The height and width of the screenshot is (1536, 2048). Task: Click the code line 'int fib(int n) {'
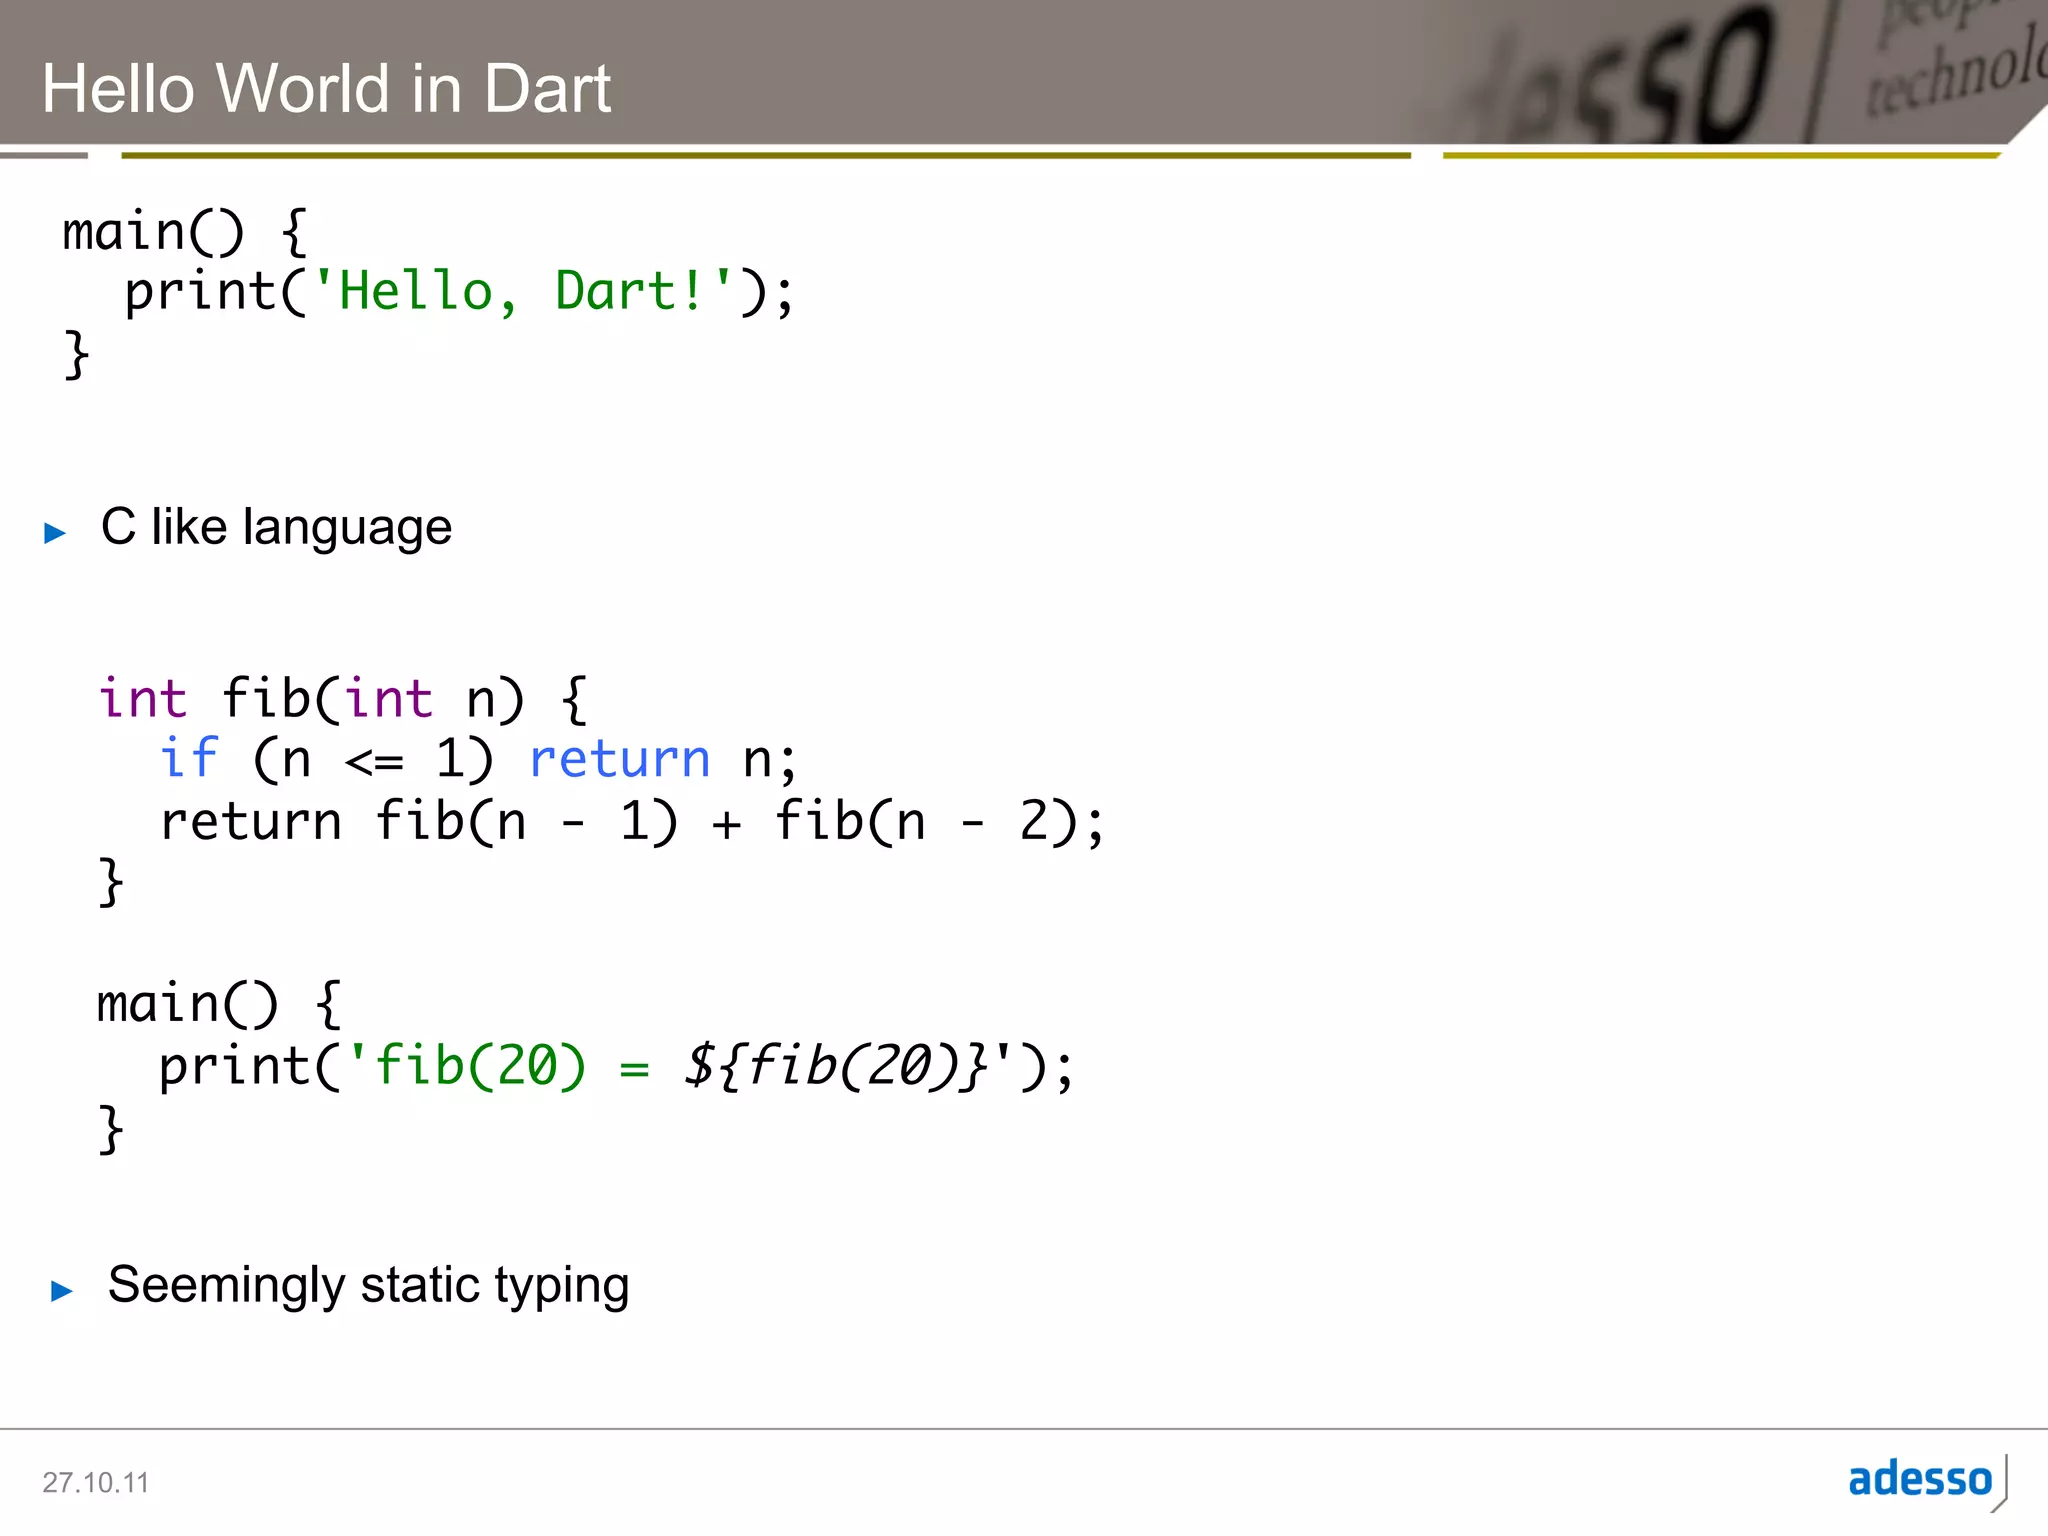click(343, 699)
